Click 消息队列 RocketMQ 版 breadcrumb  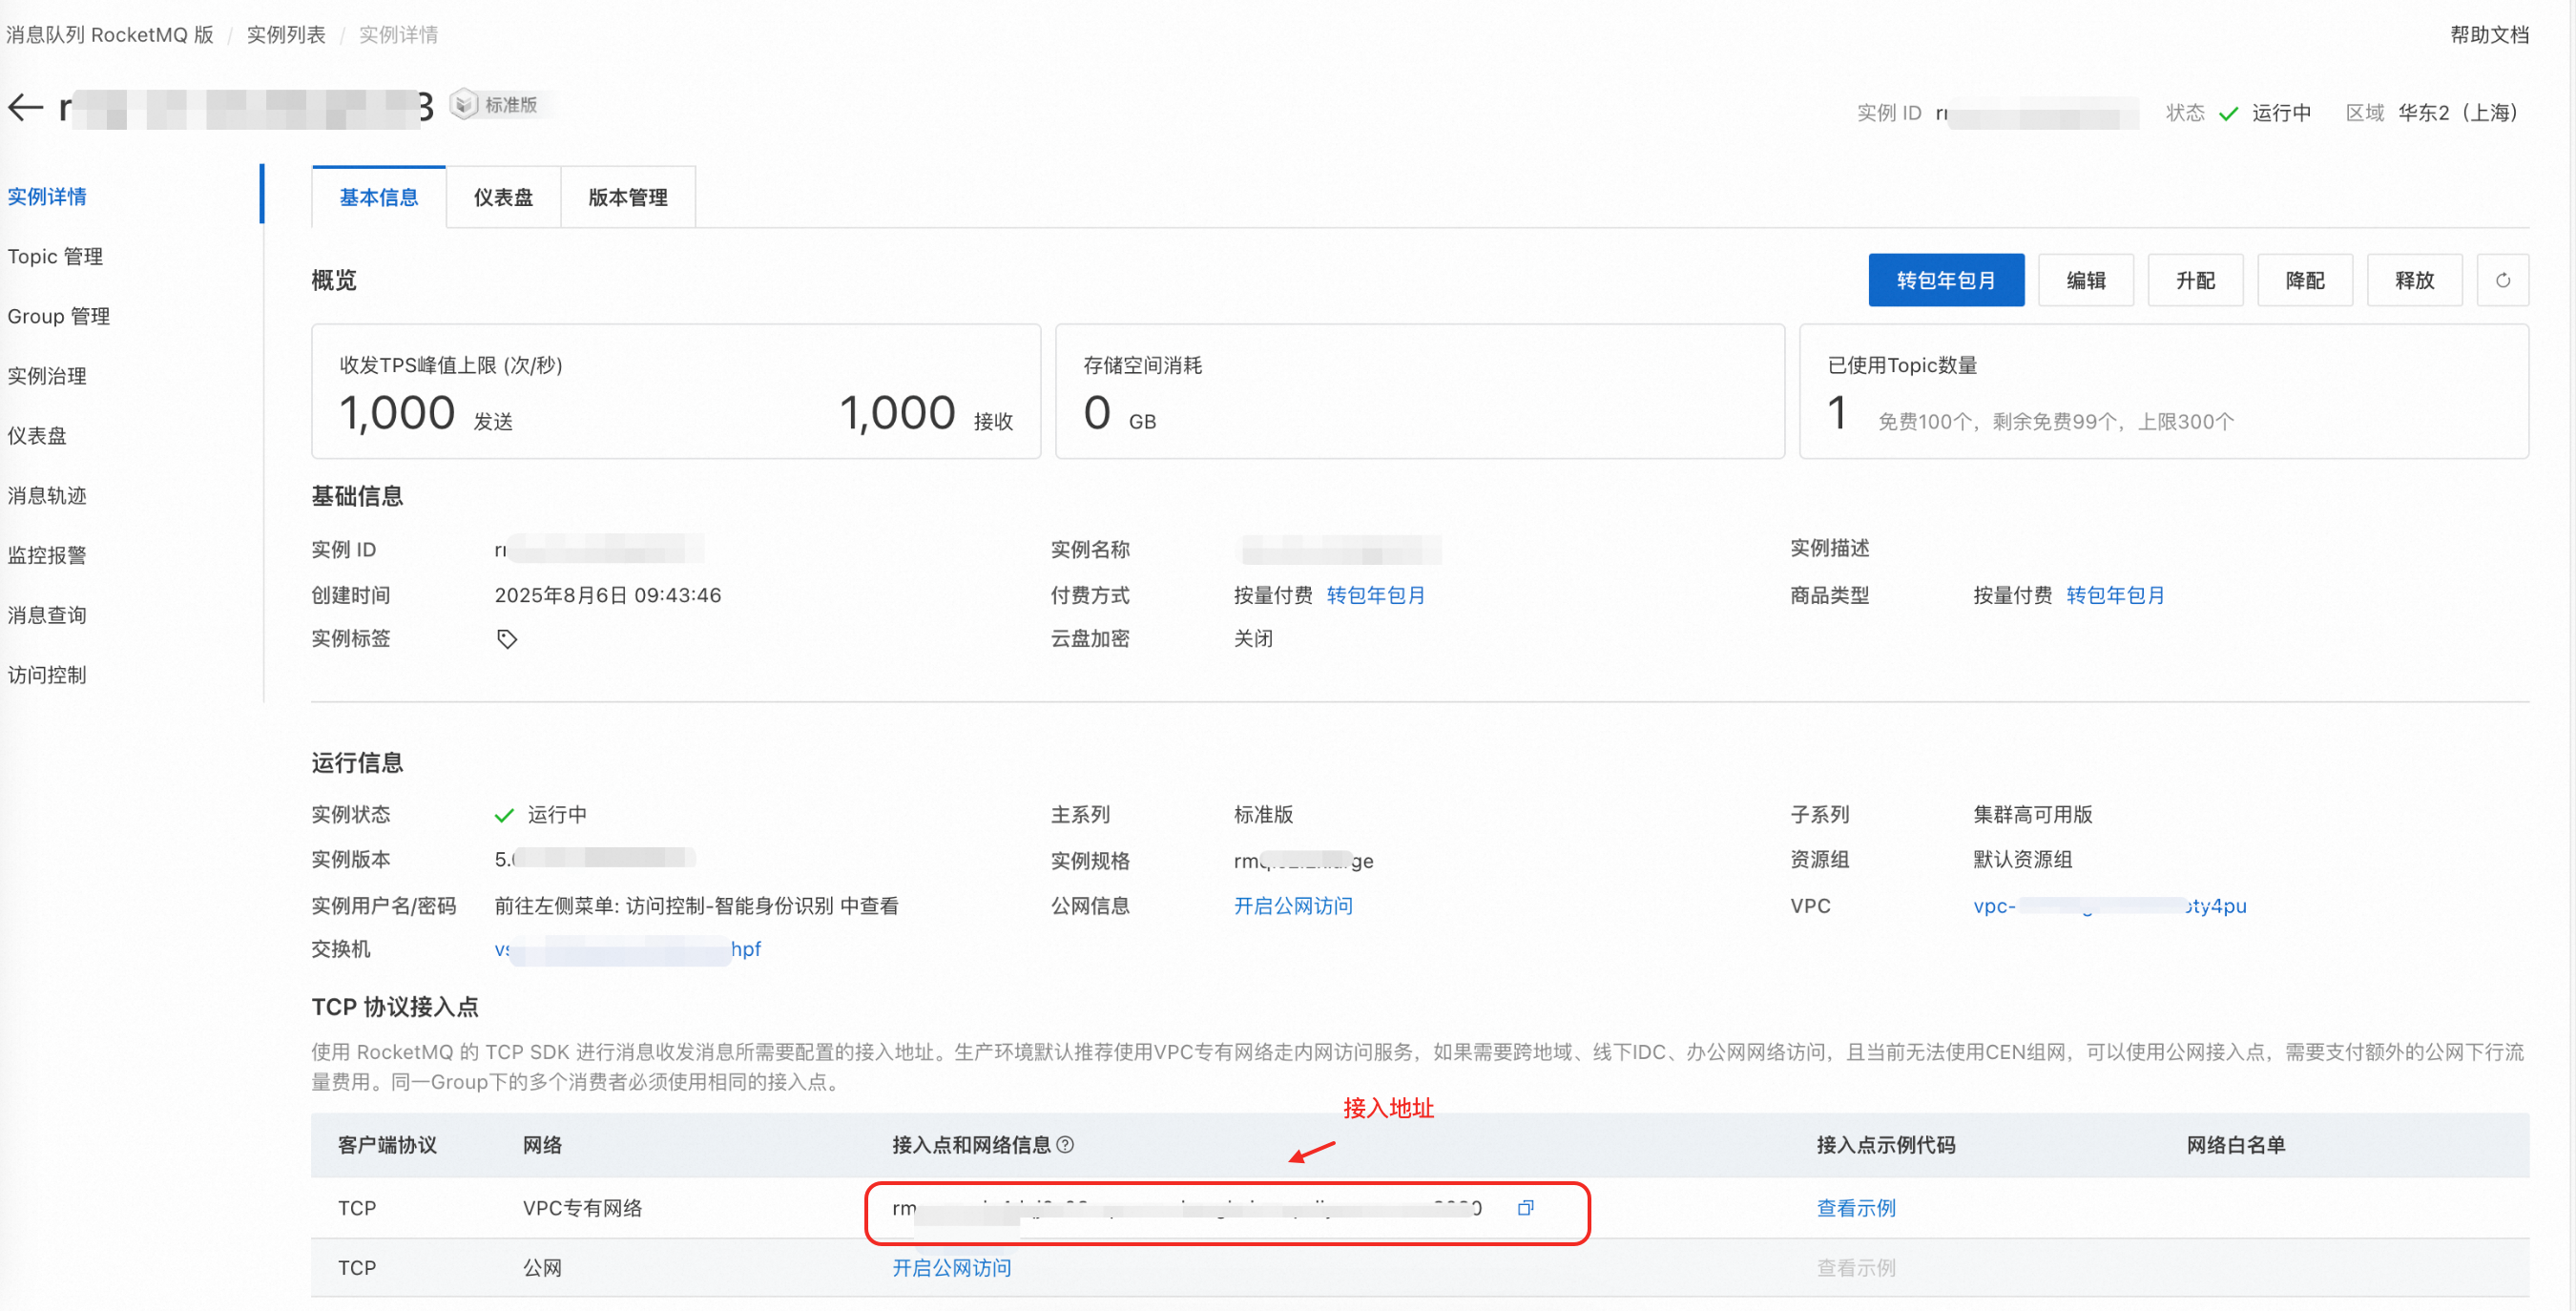coord(110,35)
